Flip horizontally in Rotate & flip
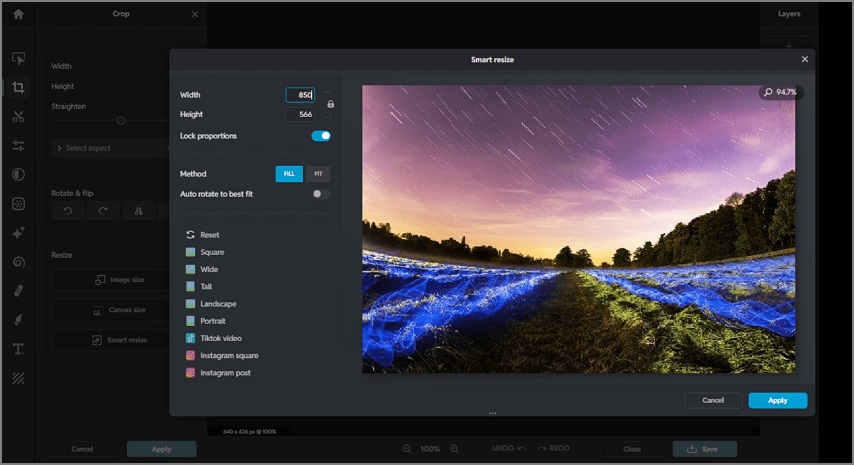This screenshot has width=854, height=465. pos(138,211)
